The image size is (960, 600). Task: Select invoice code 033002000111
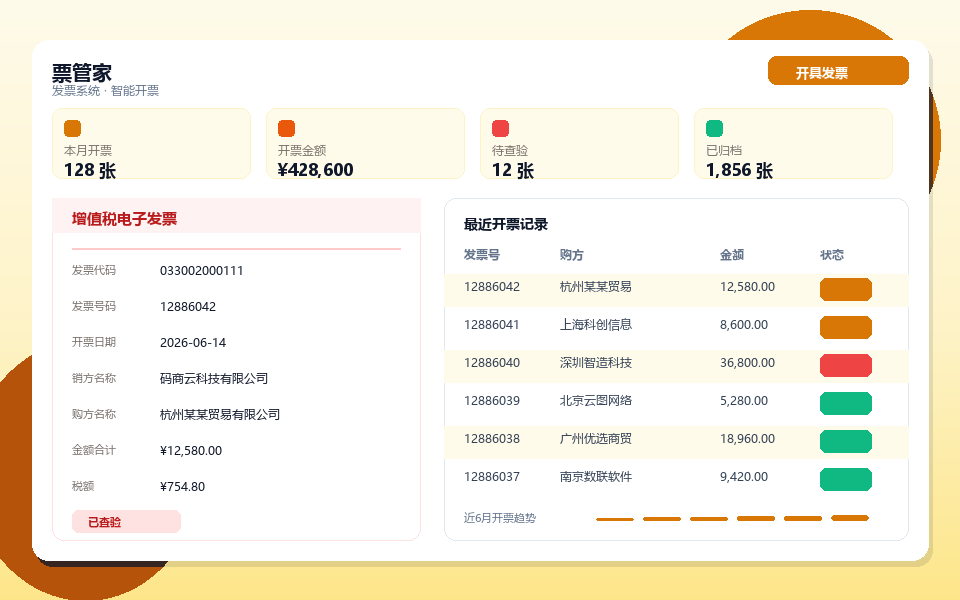pos(201,271)
